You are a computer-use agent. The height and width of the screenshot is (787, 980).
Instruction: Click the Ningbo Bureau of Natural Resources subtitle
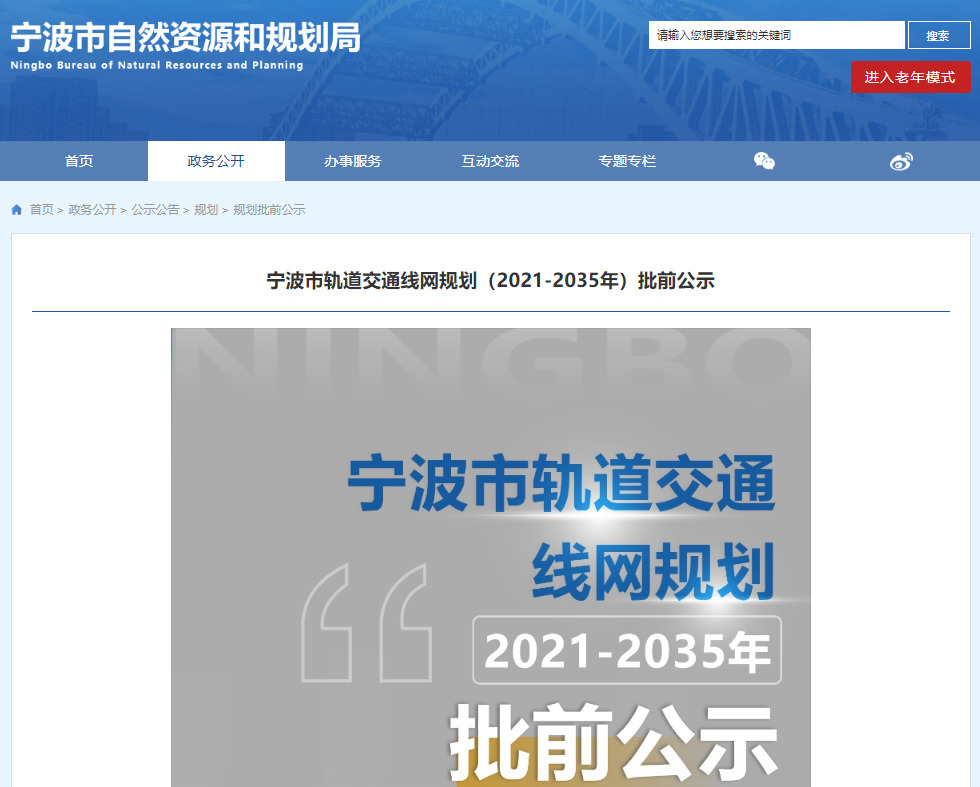coord(157,65)
